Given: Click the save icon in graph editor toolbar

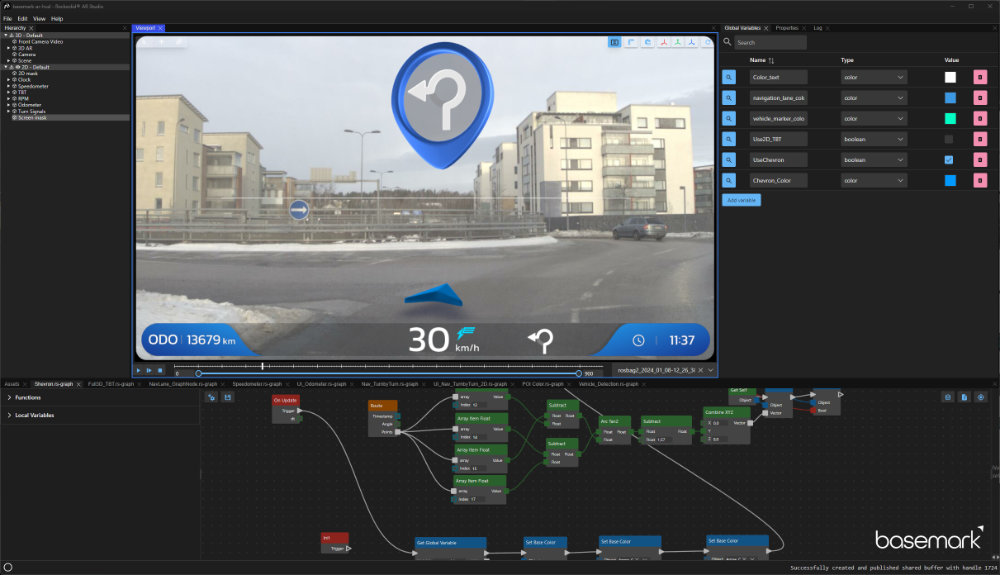Looking at the screenshot, I should (x=228, y=397).
